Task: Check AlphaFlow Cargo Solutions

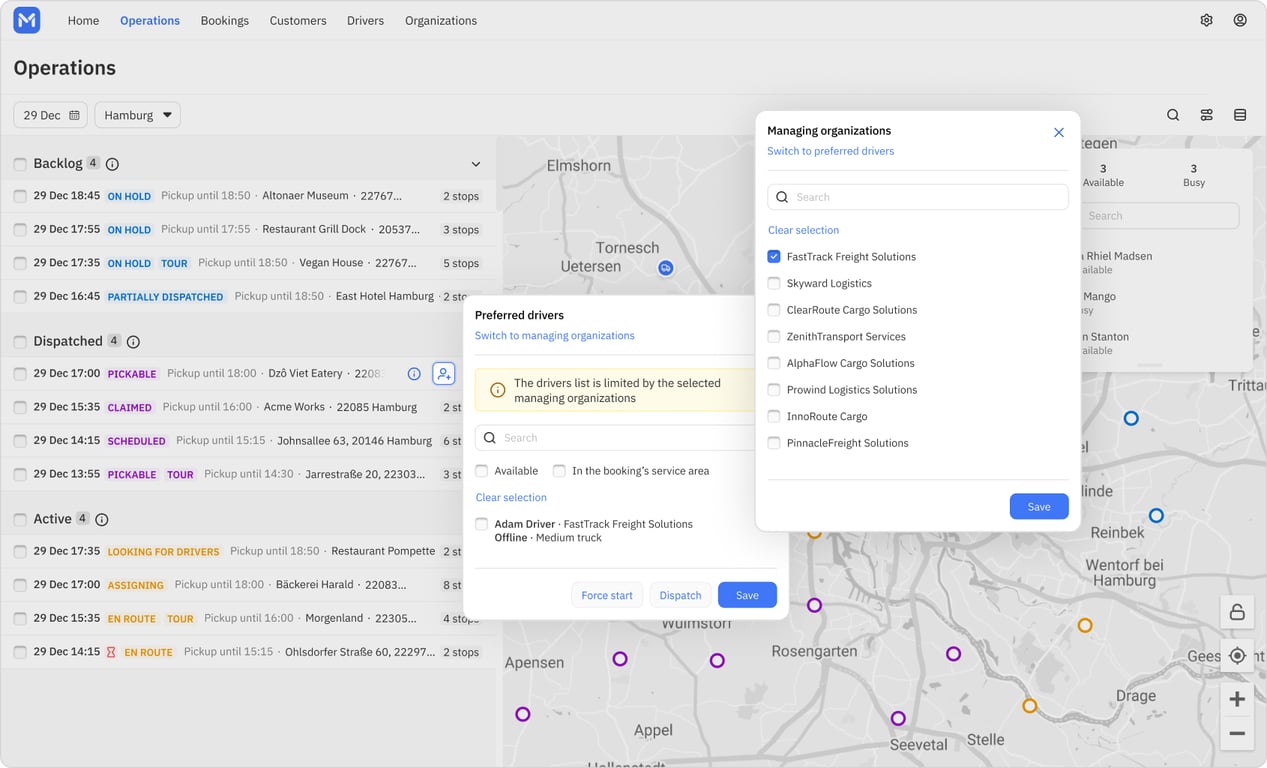Action: tap(774, 363)
